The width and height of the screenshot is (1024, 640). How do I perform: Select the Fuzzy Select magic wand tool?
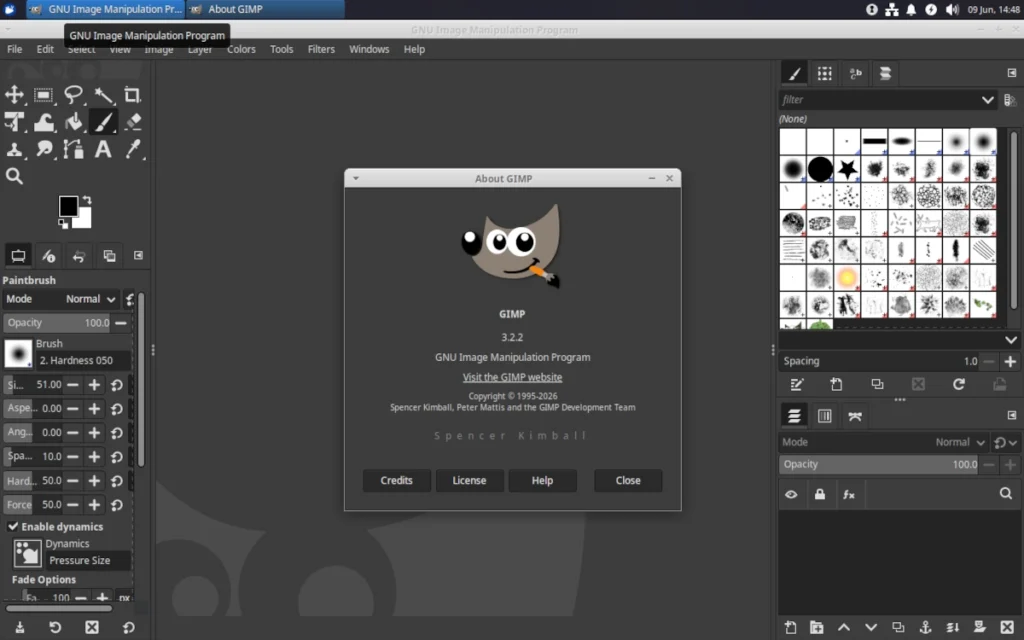coord(103,95)
